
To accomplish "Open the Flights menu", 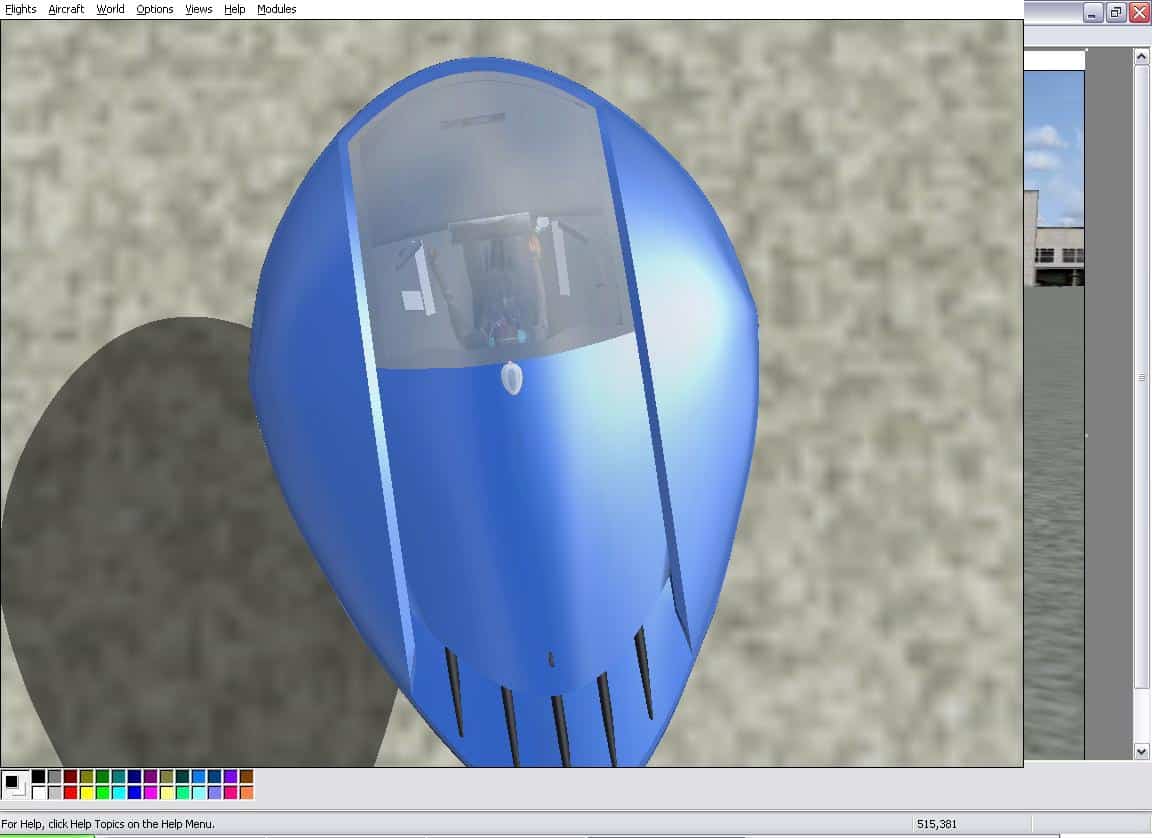I will (20, 9).
